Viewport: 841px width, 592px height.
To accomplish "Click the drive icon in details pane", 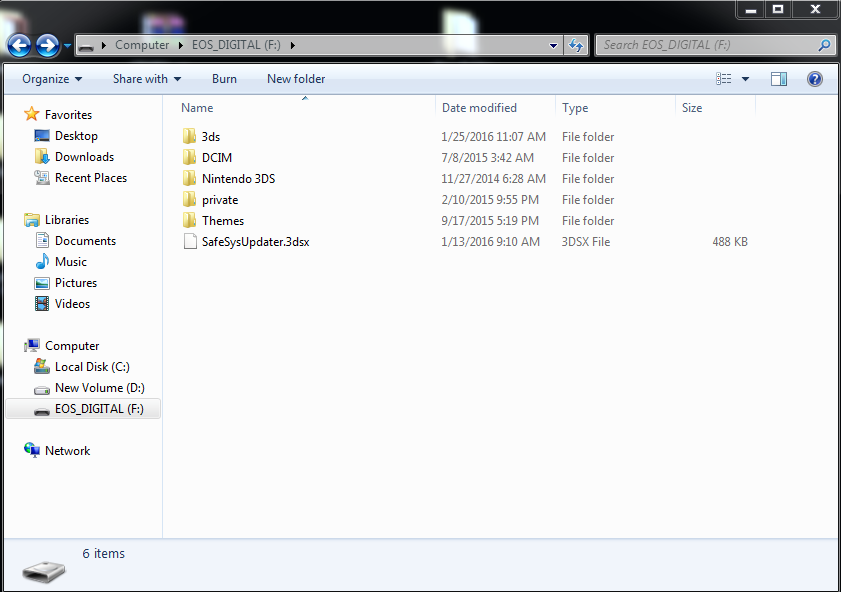I will (x=44, y=572).
